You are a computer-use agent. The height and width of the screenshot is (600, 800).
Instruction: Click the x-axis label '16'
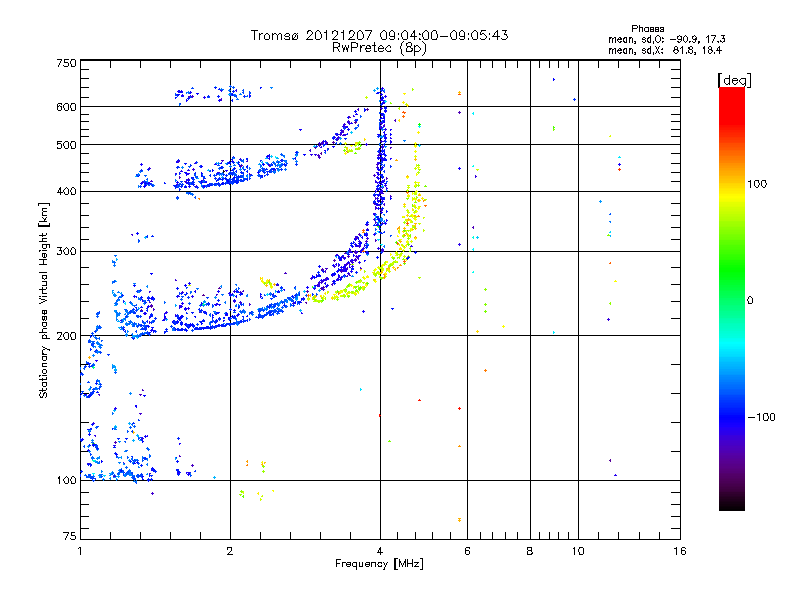680,551
